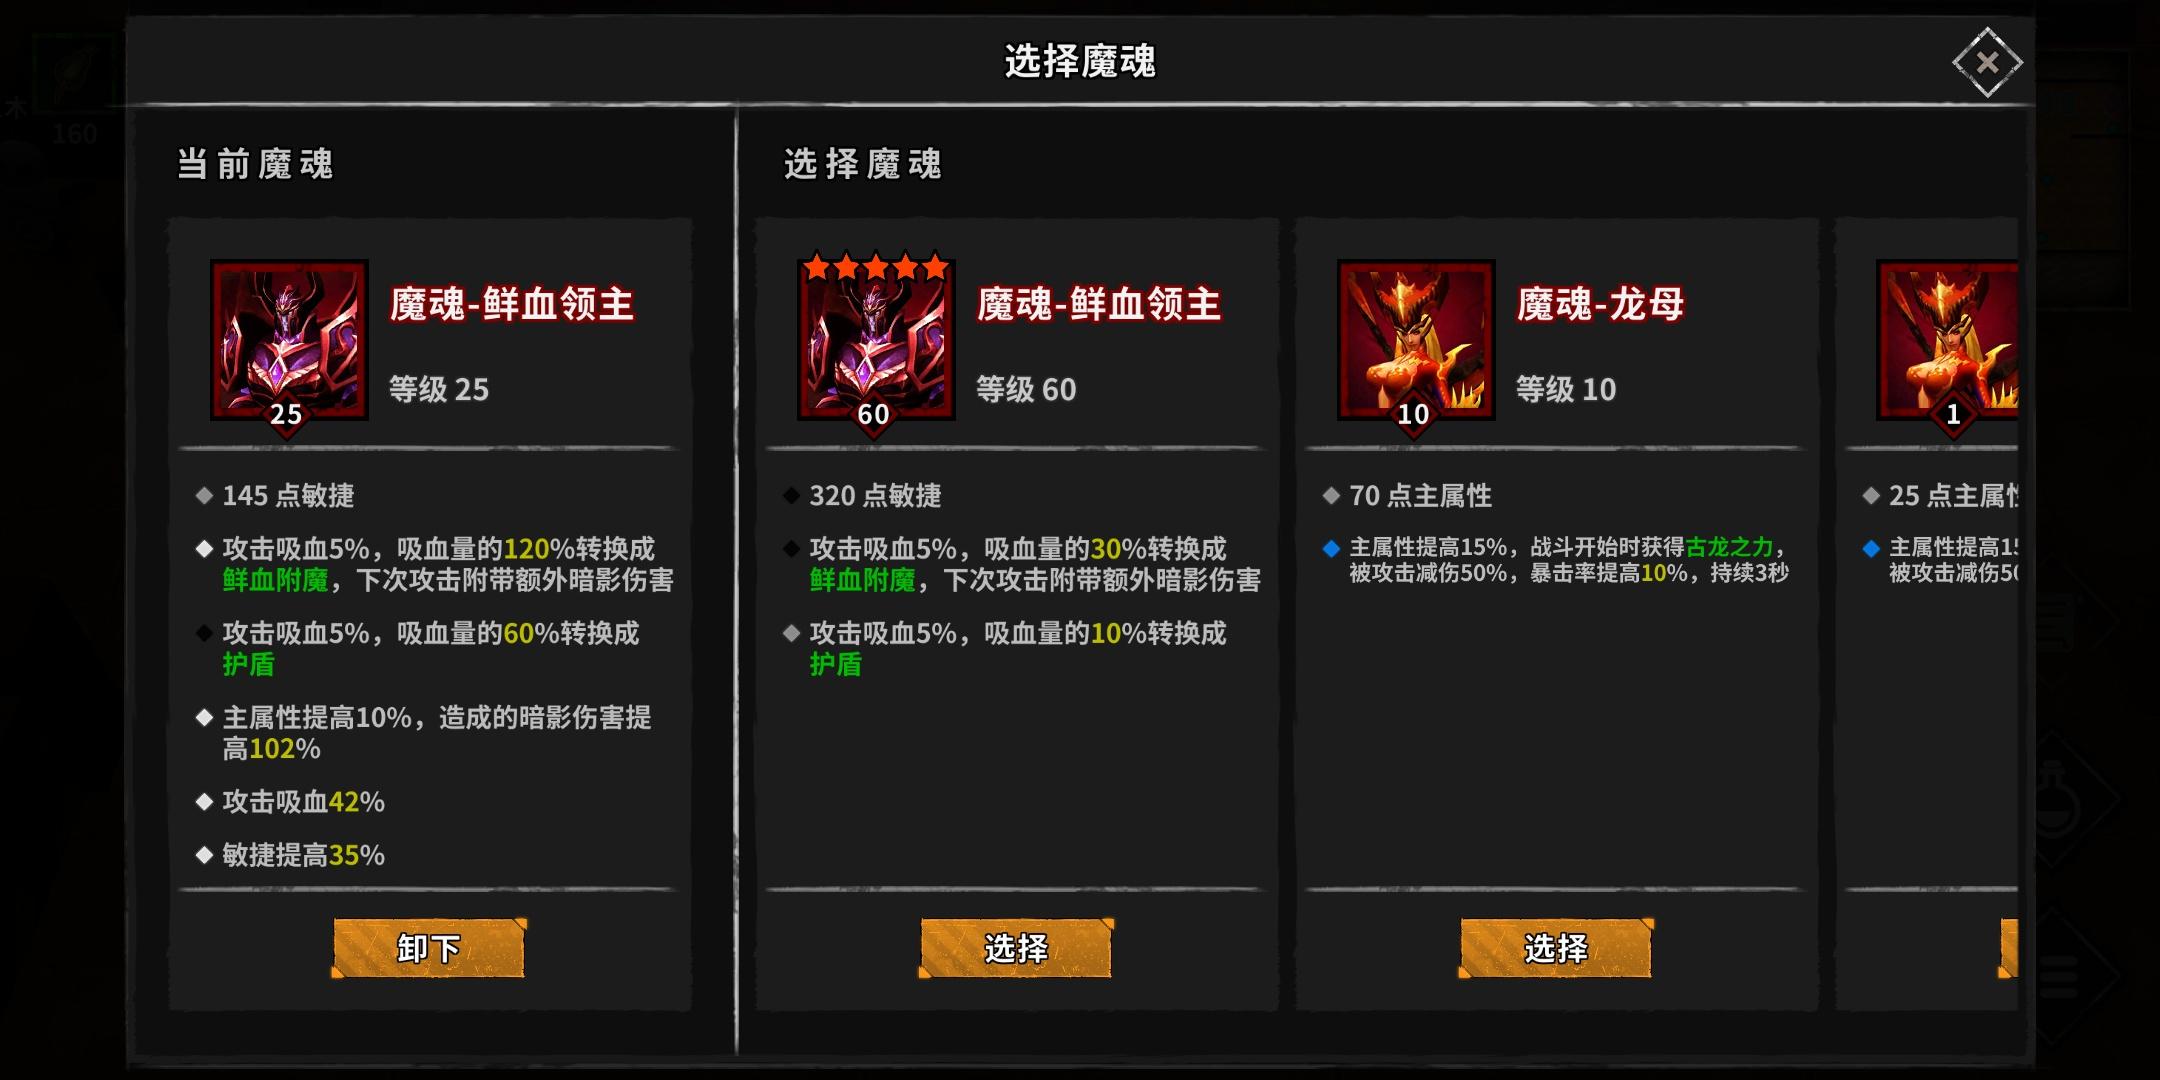Select the level 60 鲜血领主 soul button
This screenshot has height=1080, width=2160.
[1016, 948]
